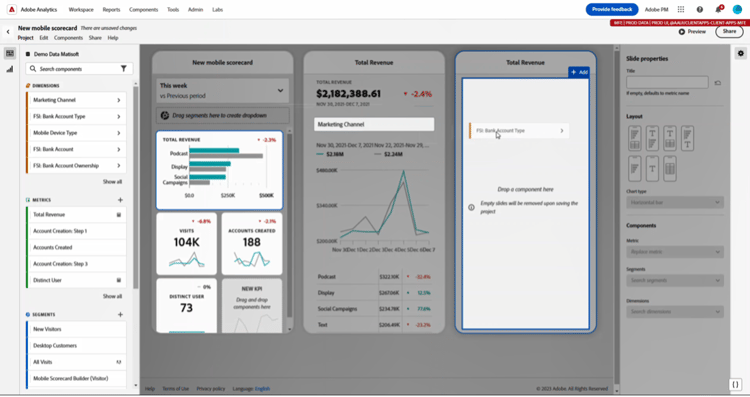The height and width of the screenshot is (397, 750).
Task: Choose layout with chart above title
Action: click(687, 138)
